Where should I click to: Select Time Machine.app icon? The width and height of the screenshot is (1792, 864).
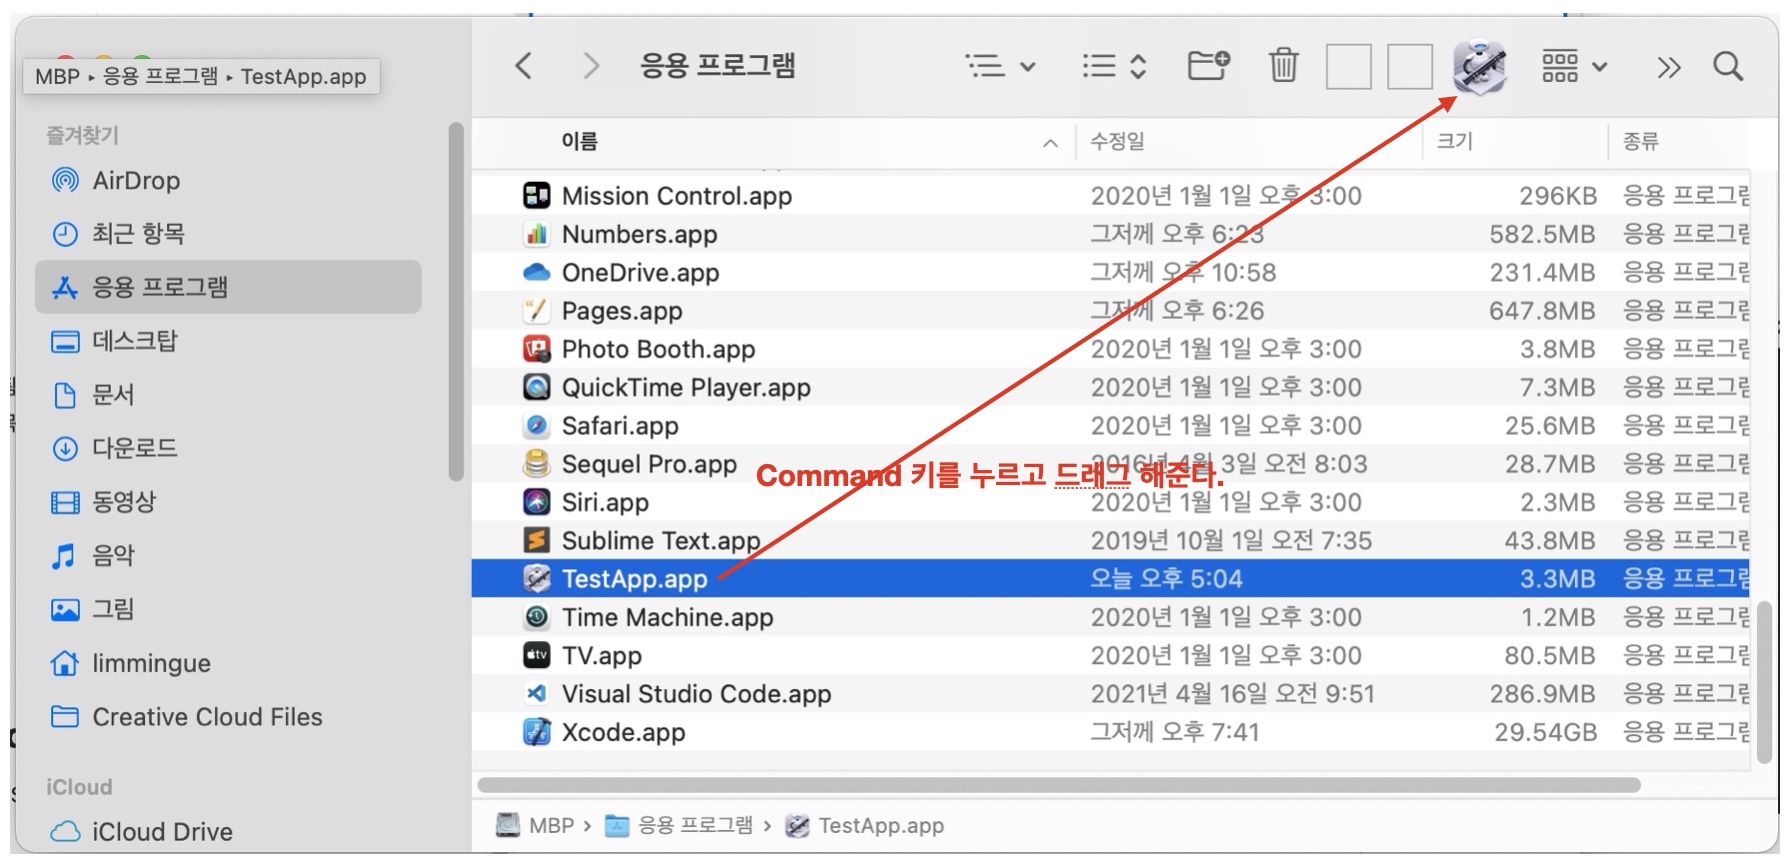(537, 617)
